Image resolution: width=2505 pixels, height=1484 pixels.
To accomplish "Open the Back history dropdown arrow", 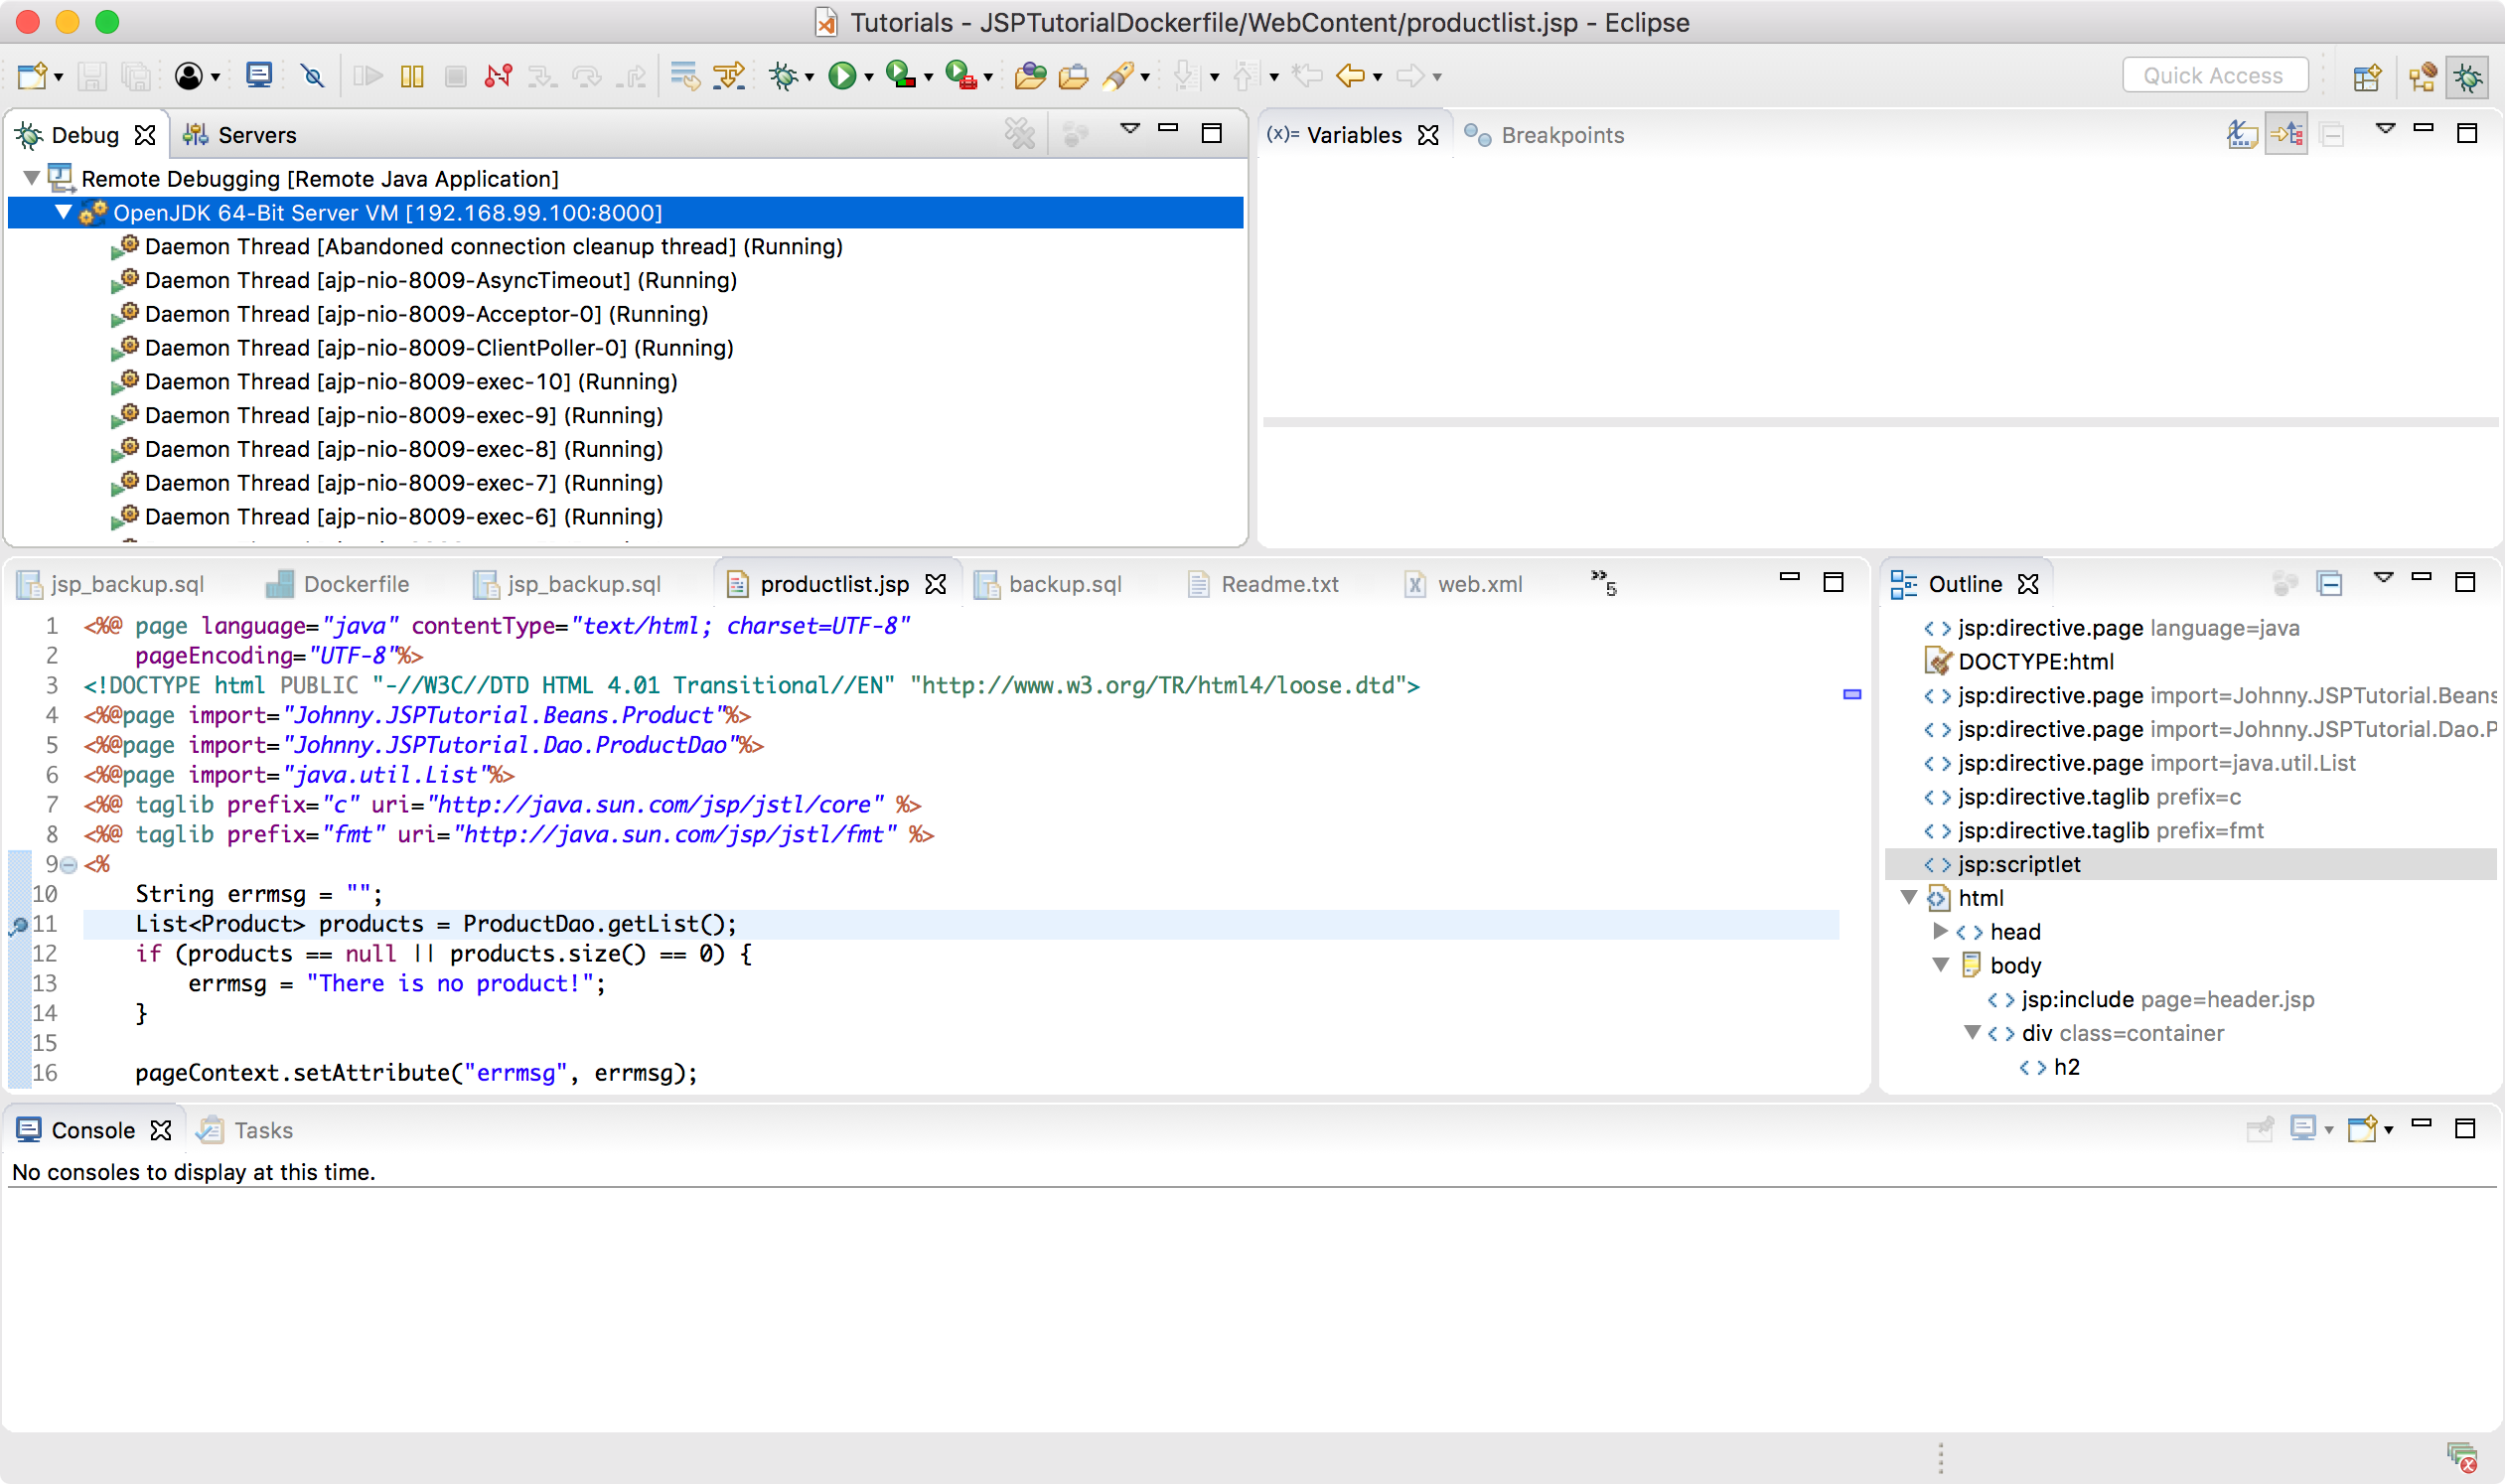I will click(1377, 77).
